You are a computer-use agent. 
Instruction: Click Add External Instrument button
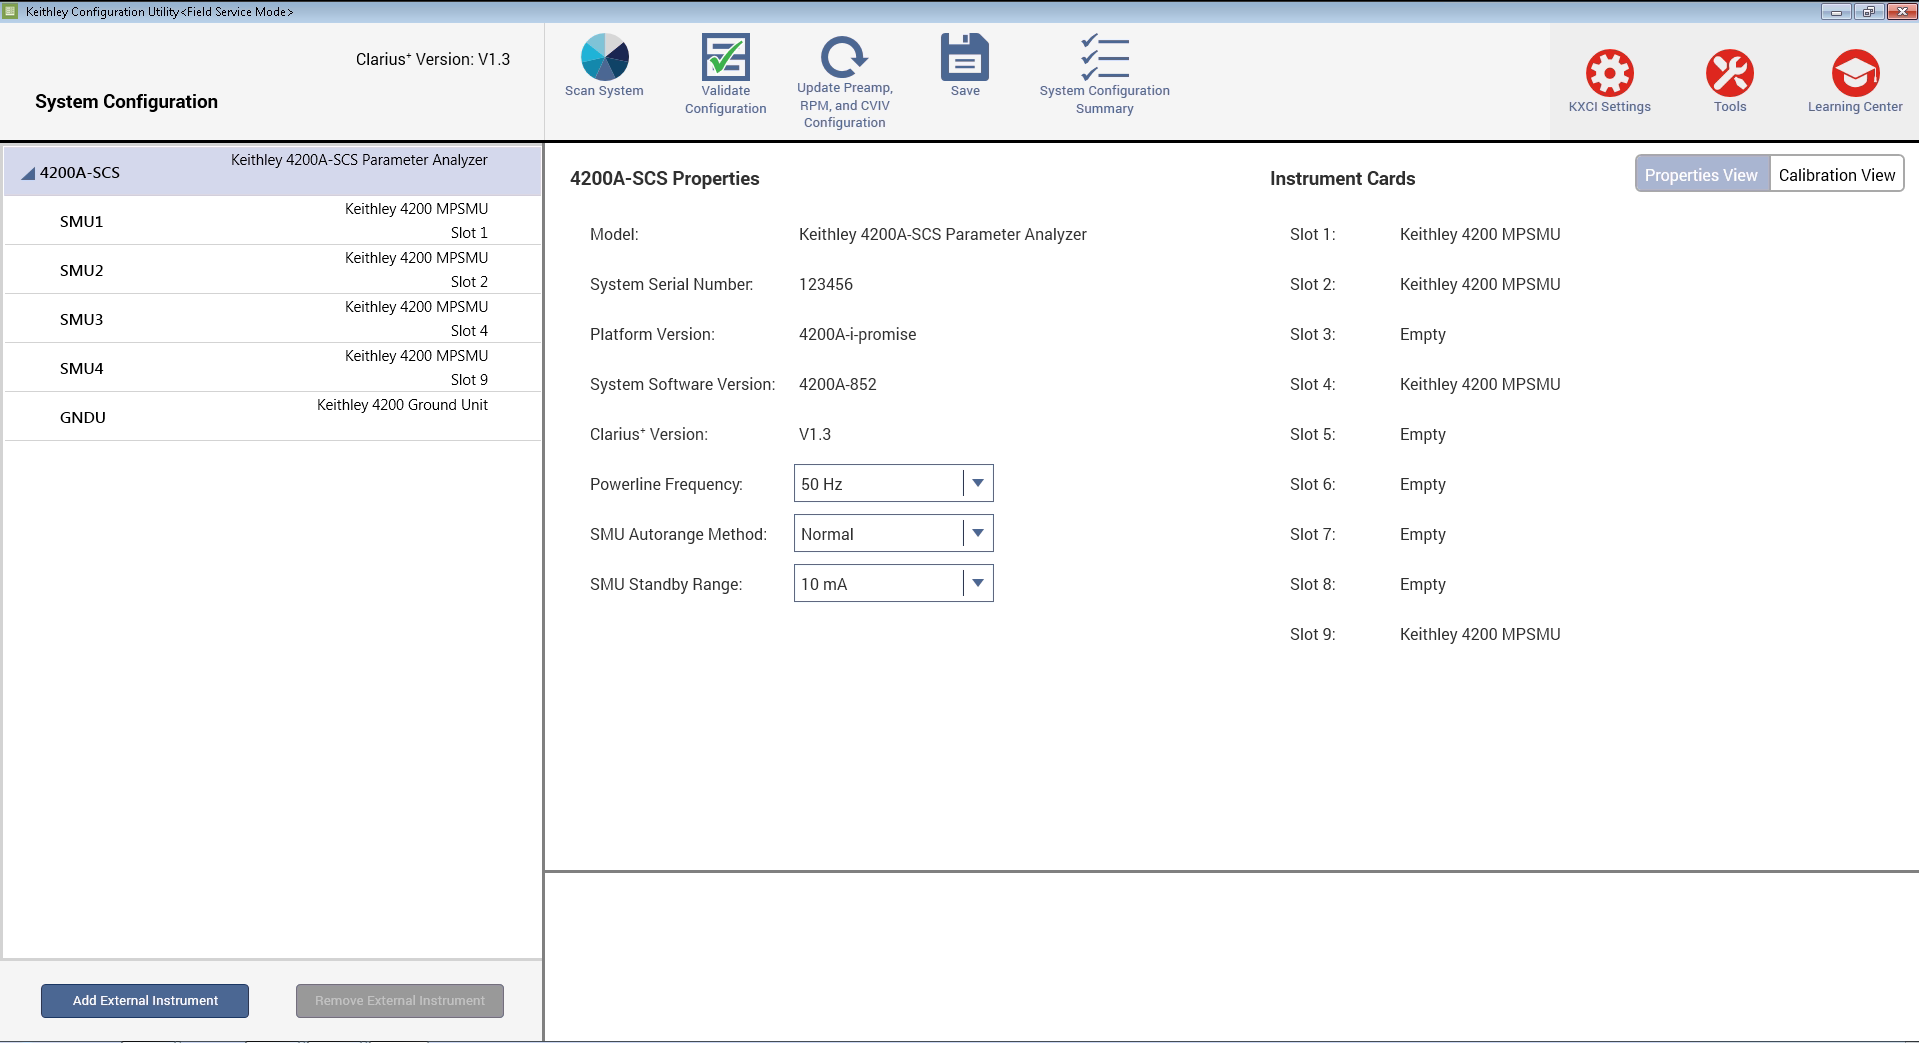tap(145, 1001)
